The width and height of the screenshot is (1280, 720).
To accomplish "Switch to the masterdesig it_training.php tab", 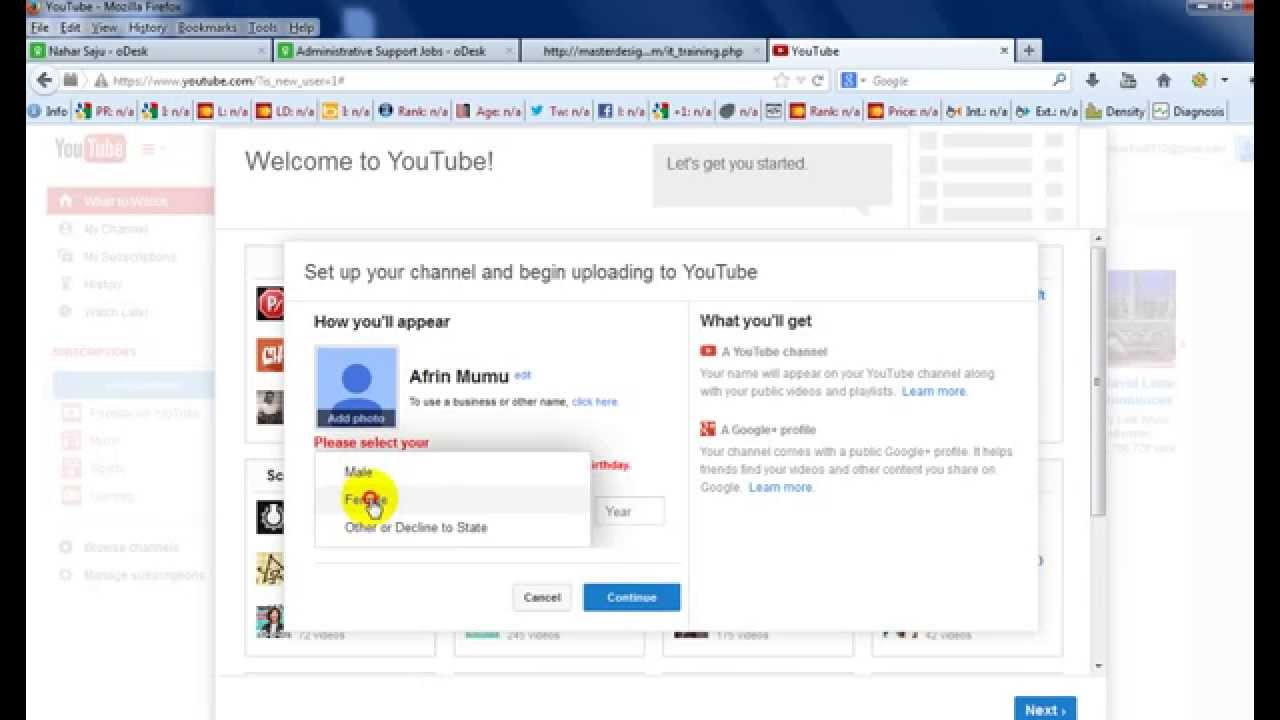I will [643, 51].
